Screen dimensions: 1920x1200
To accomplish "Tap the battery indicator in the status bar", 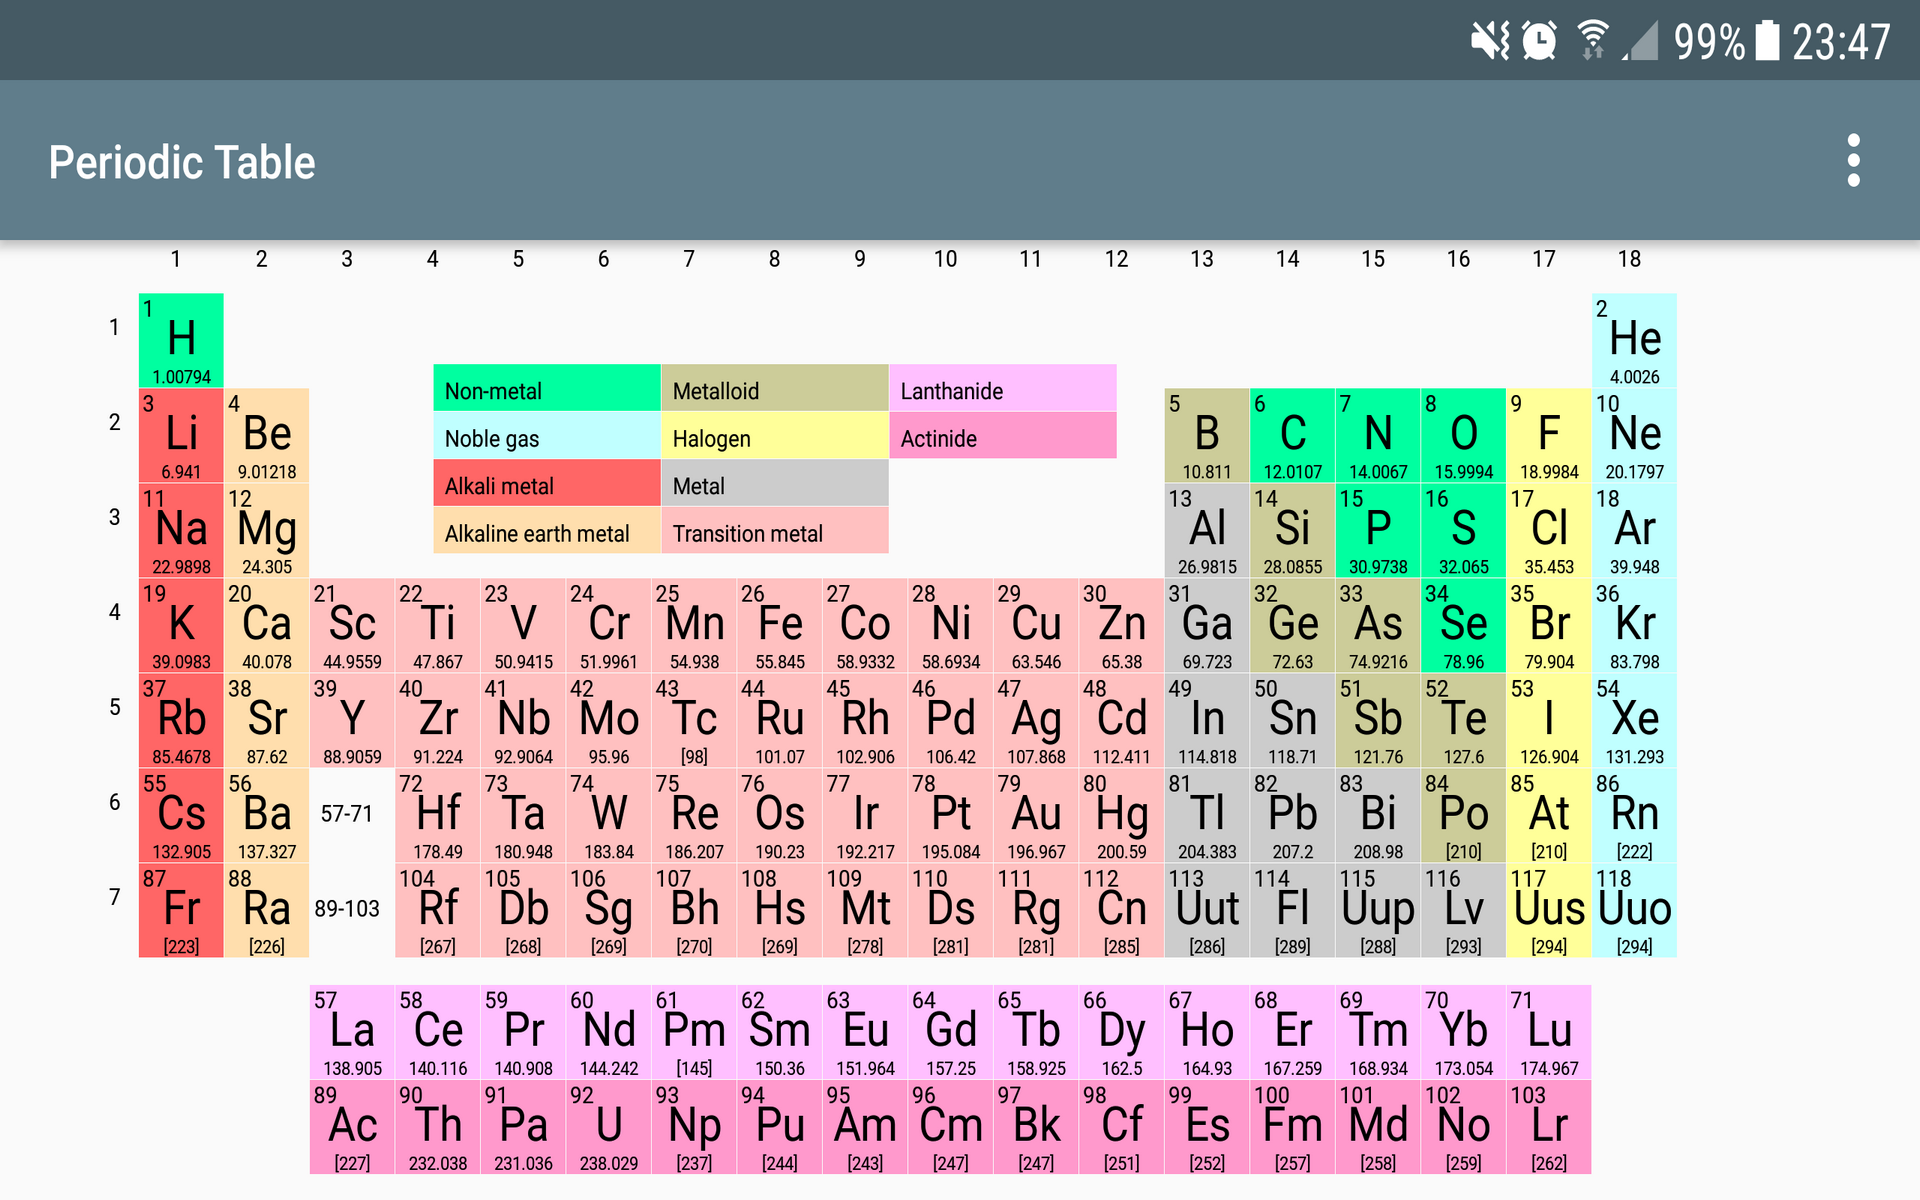I will 1766,40.
